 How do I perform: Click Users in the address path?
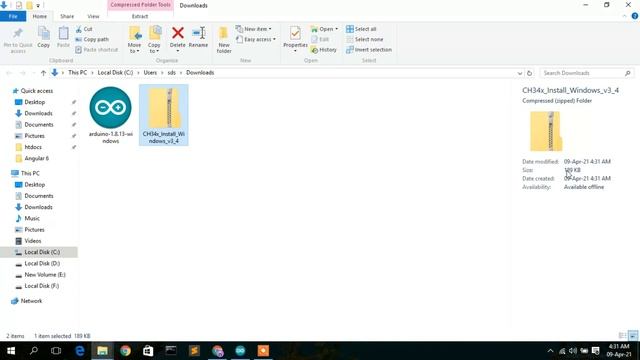click(150, 73)
